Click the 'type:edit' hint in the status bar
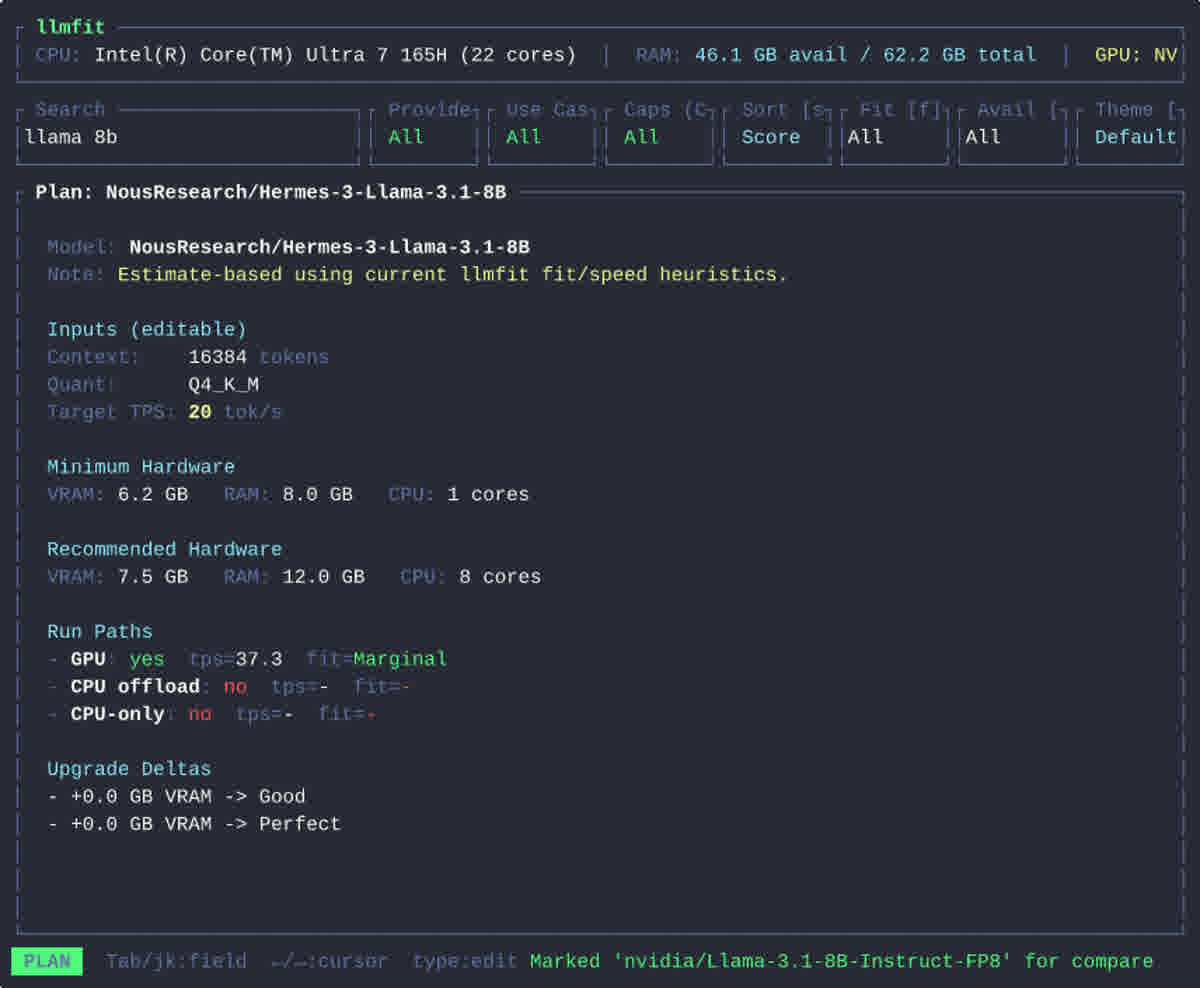Viewport: 1200px width, 988px height. 465,962
